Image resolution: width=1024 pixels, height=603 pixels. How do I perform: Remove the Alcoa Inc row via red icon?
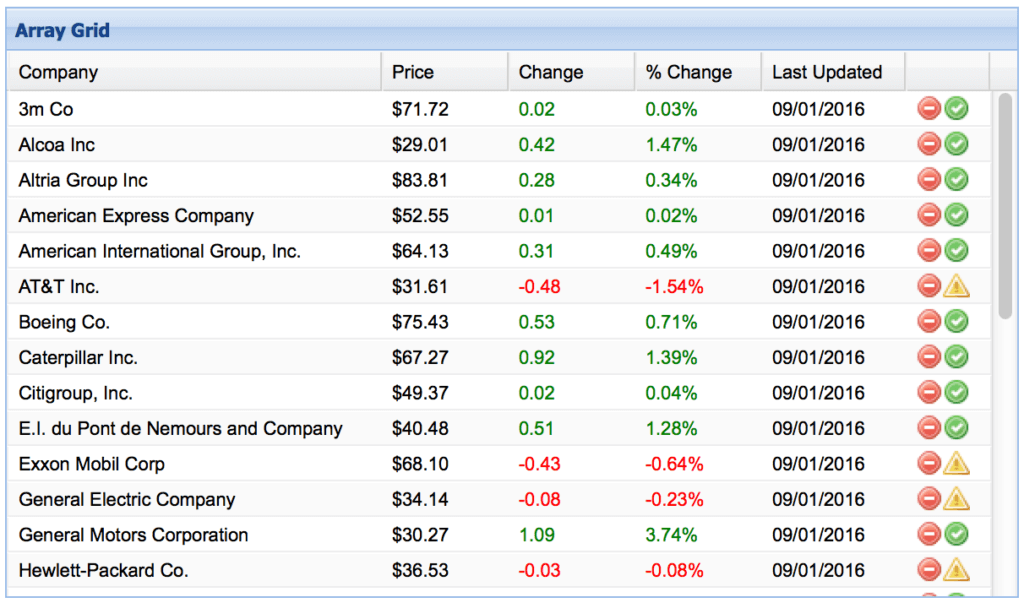929,144
